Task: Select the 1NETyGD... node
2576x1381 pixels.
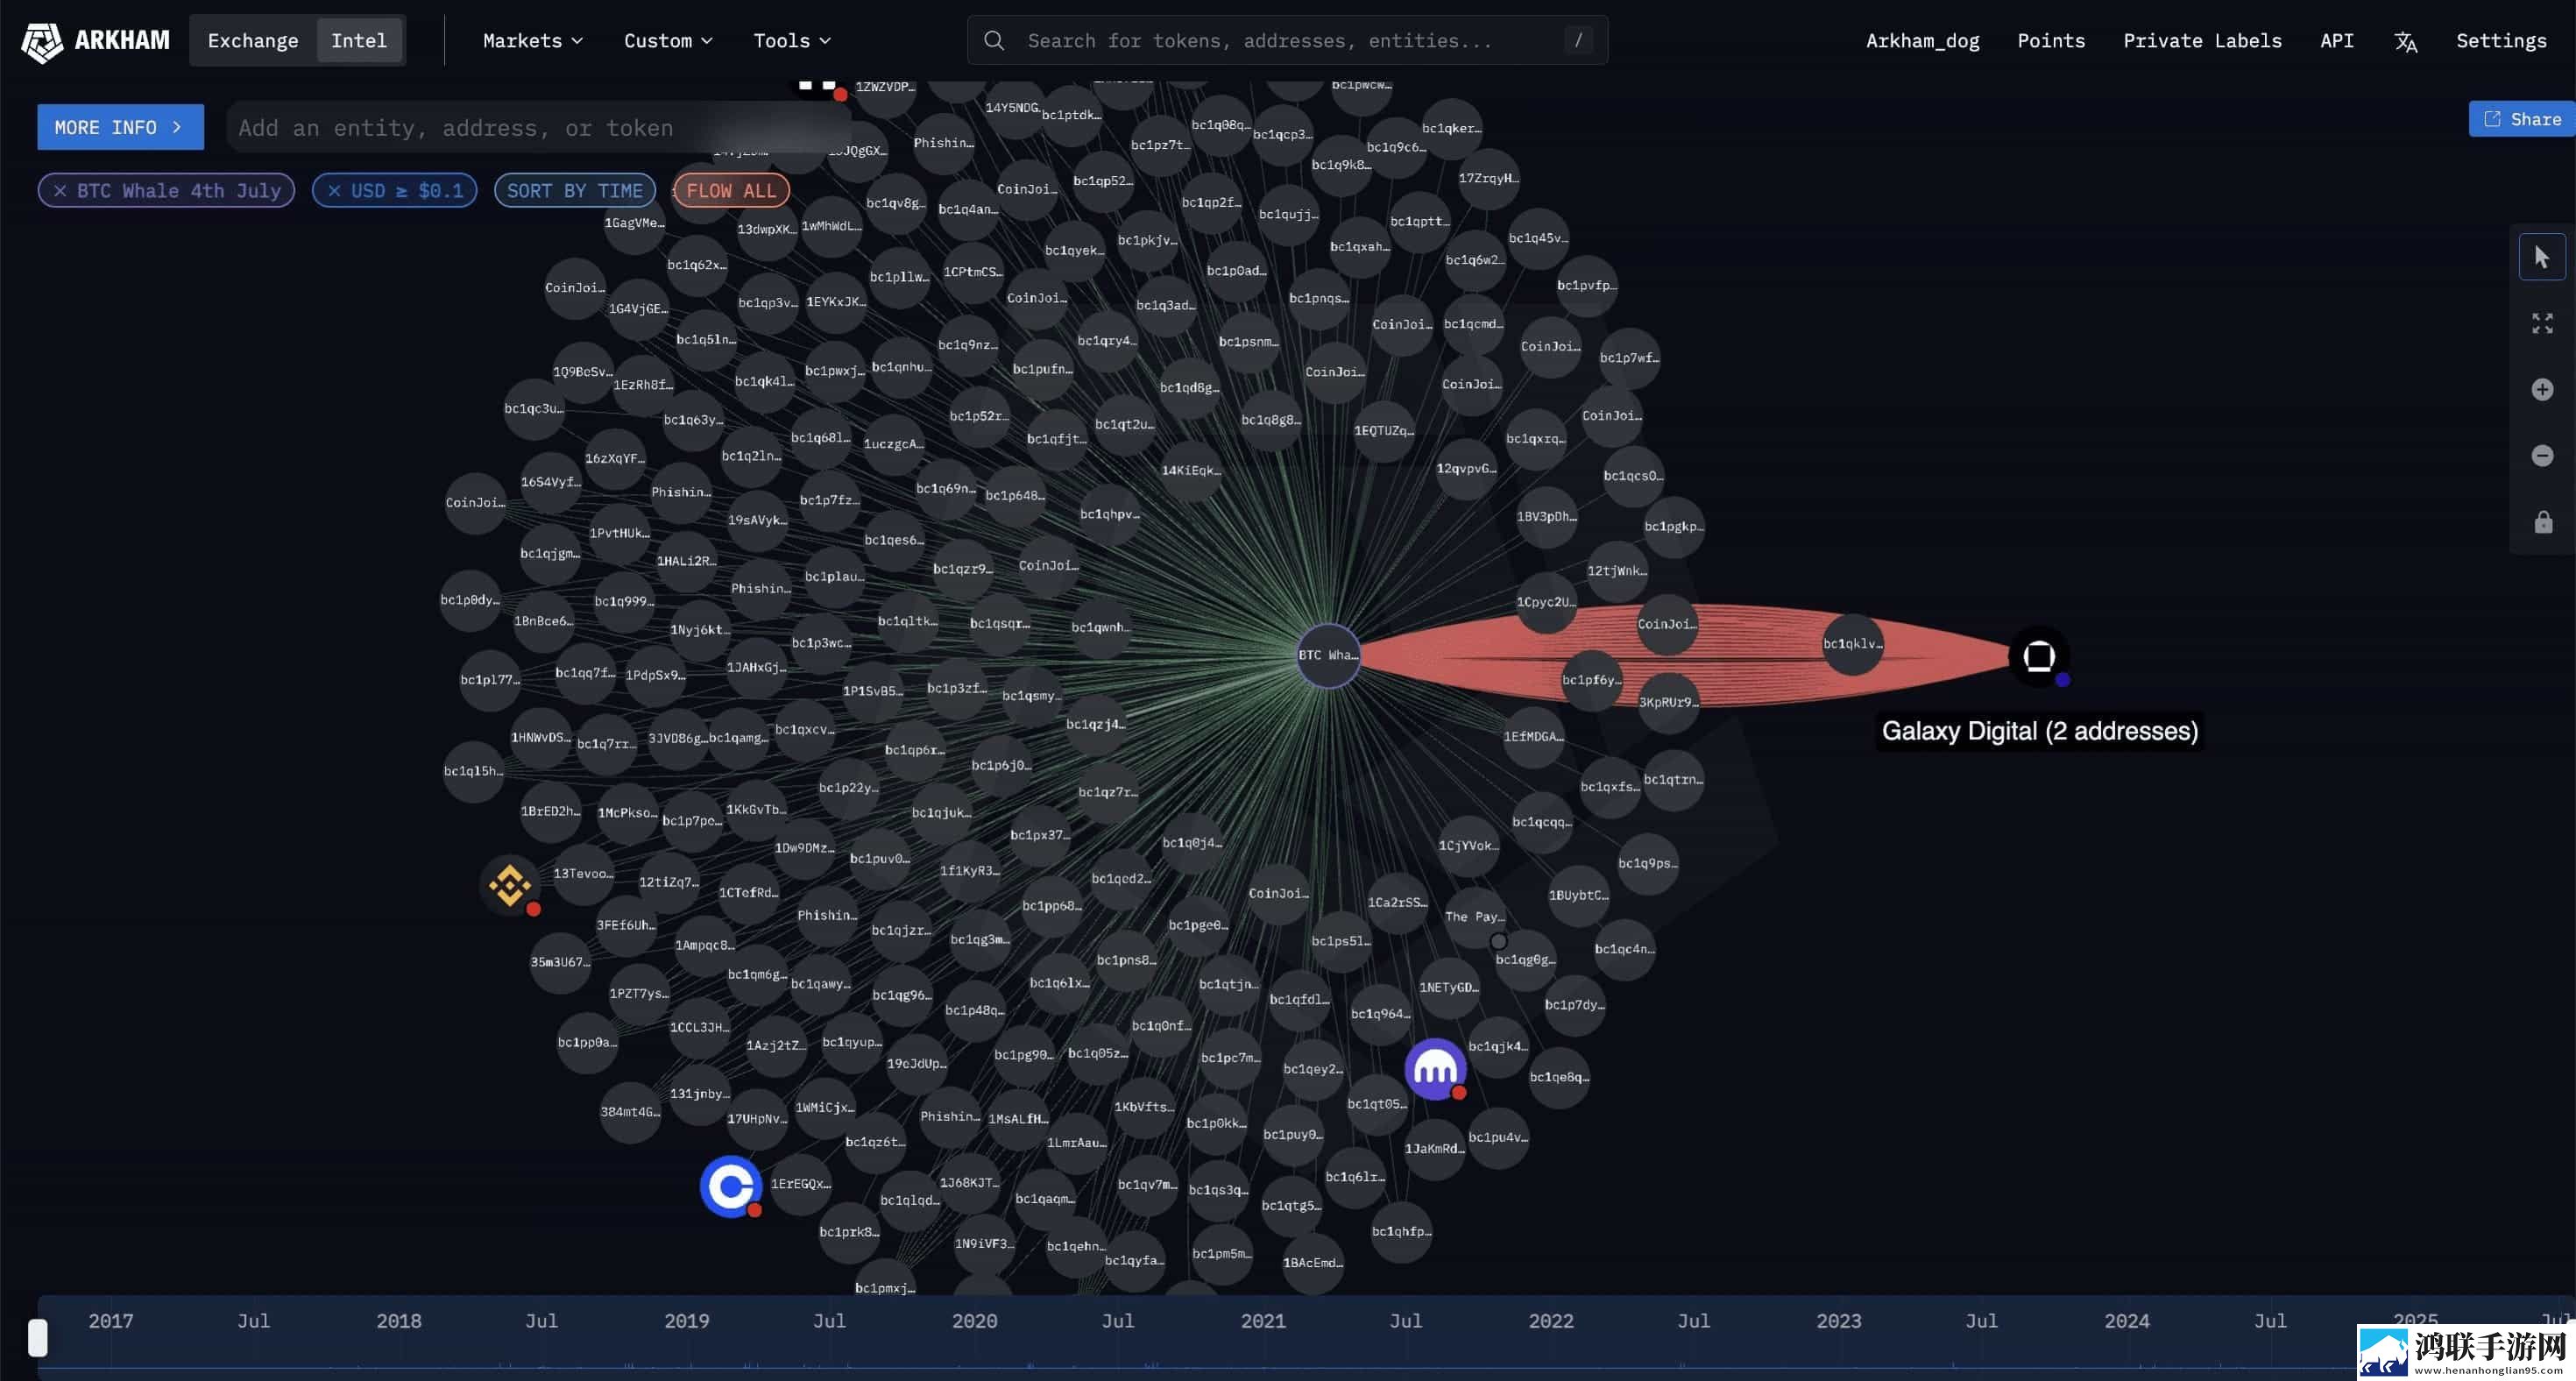Action: 1448,988
